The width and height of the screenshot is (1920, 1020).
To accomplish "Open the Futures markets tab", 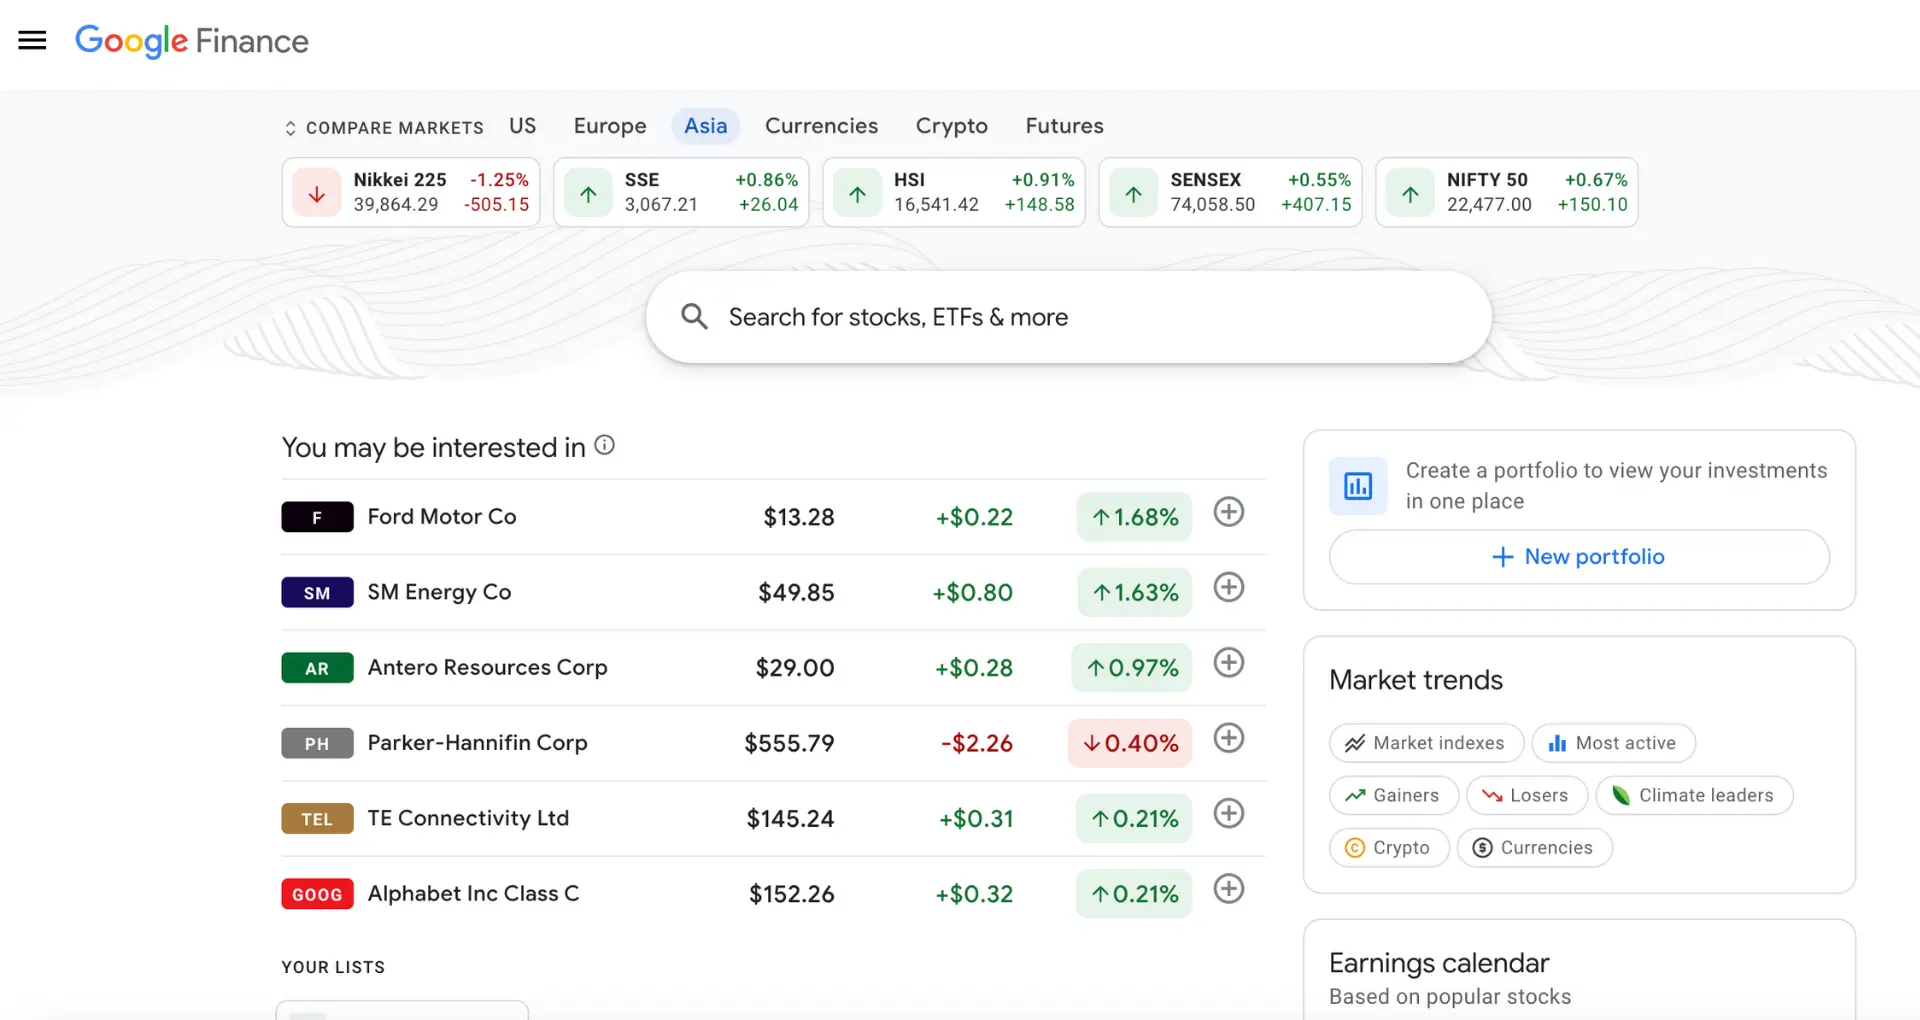I will click(x=1064, y=126).
